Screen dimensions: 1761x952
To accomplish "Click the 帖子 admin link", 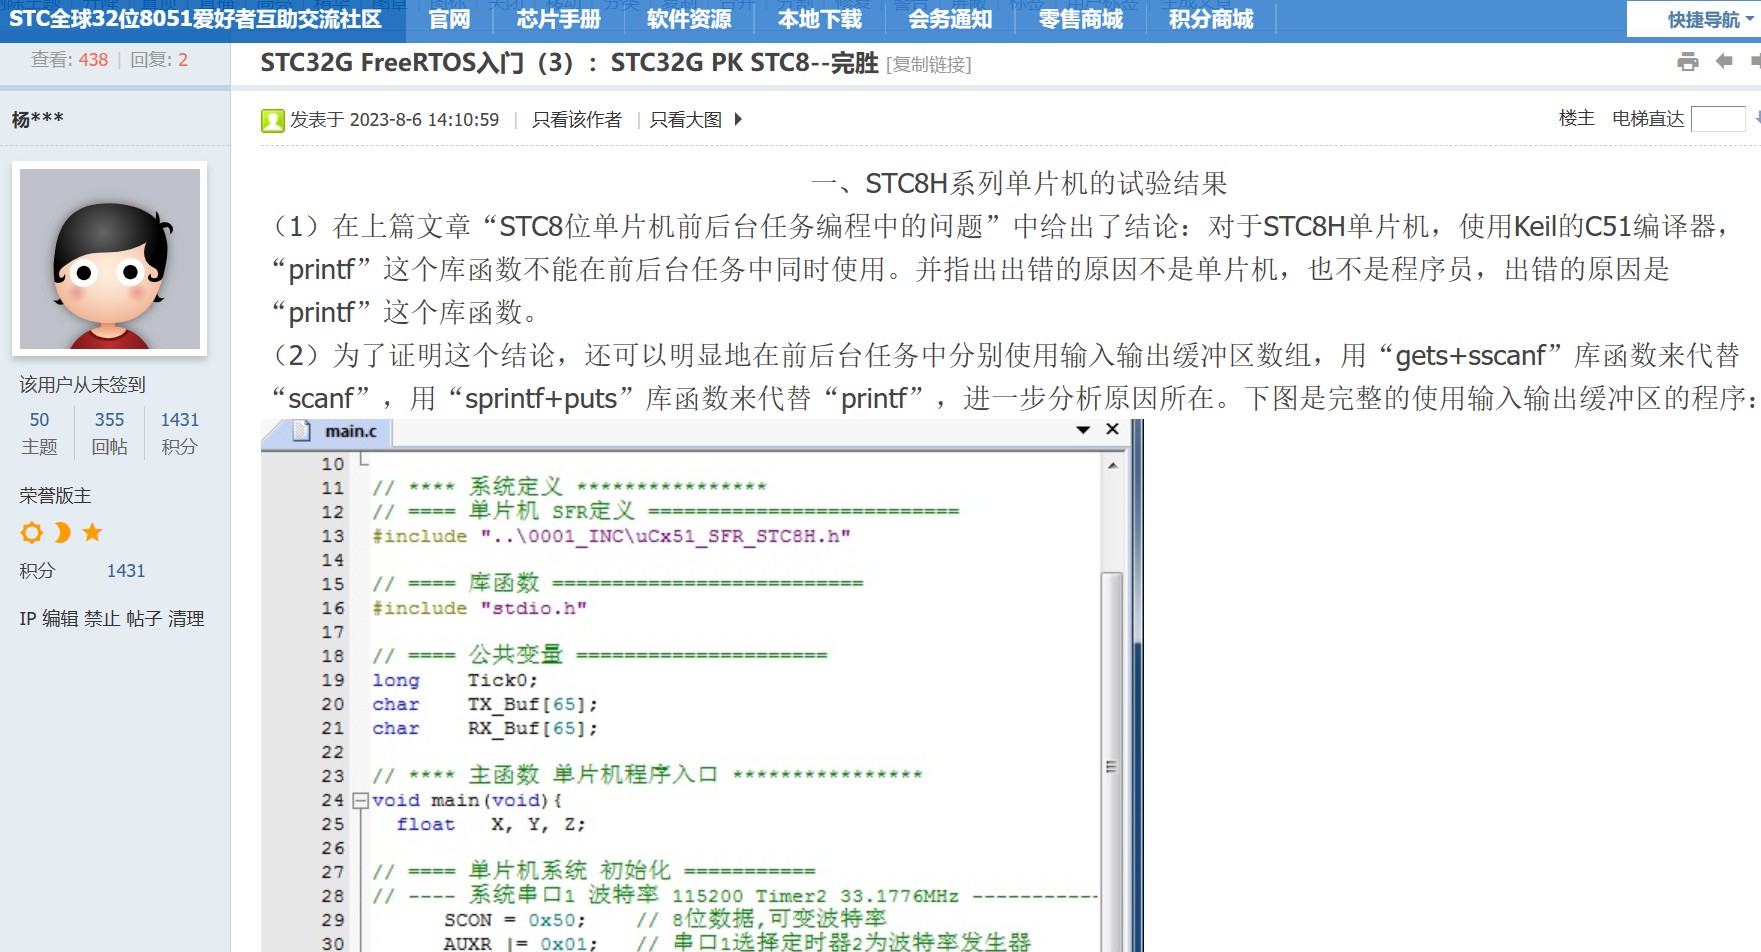I will (x=144, y=619).
